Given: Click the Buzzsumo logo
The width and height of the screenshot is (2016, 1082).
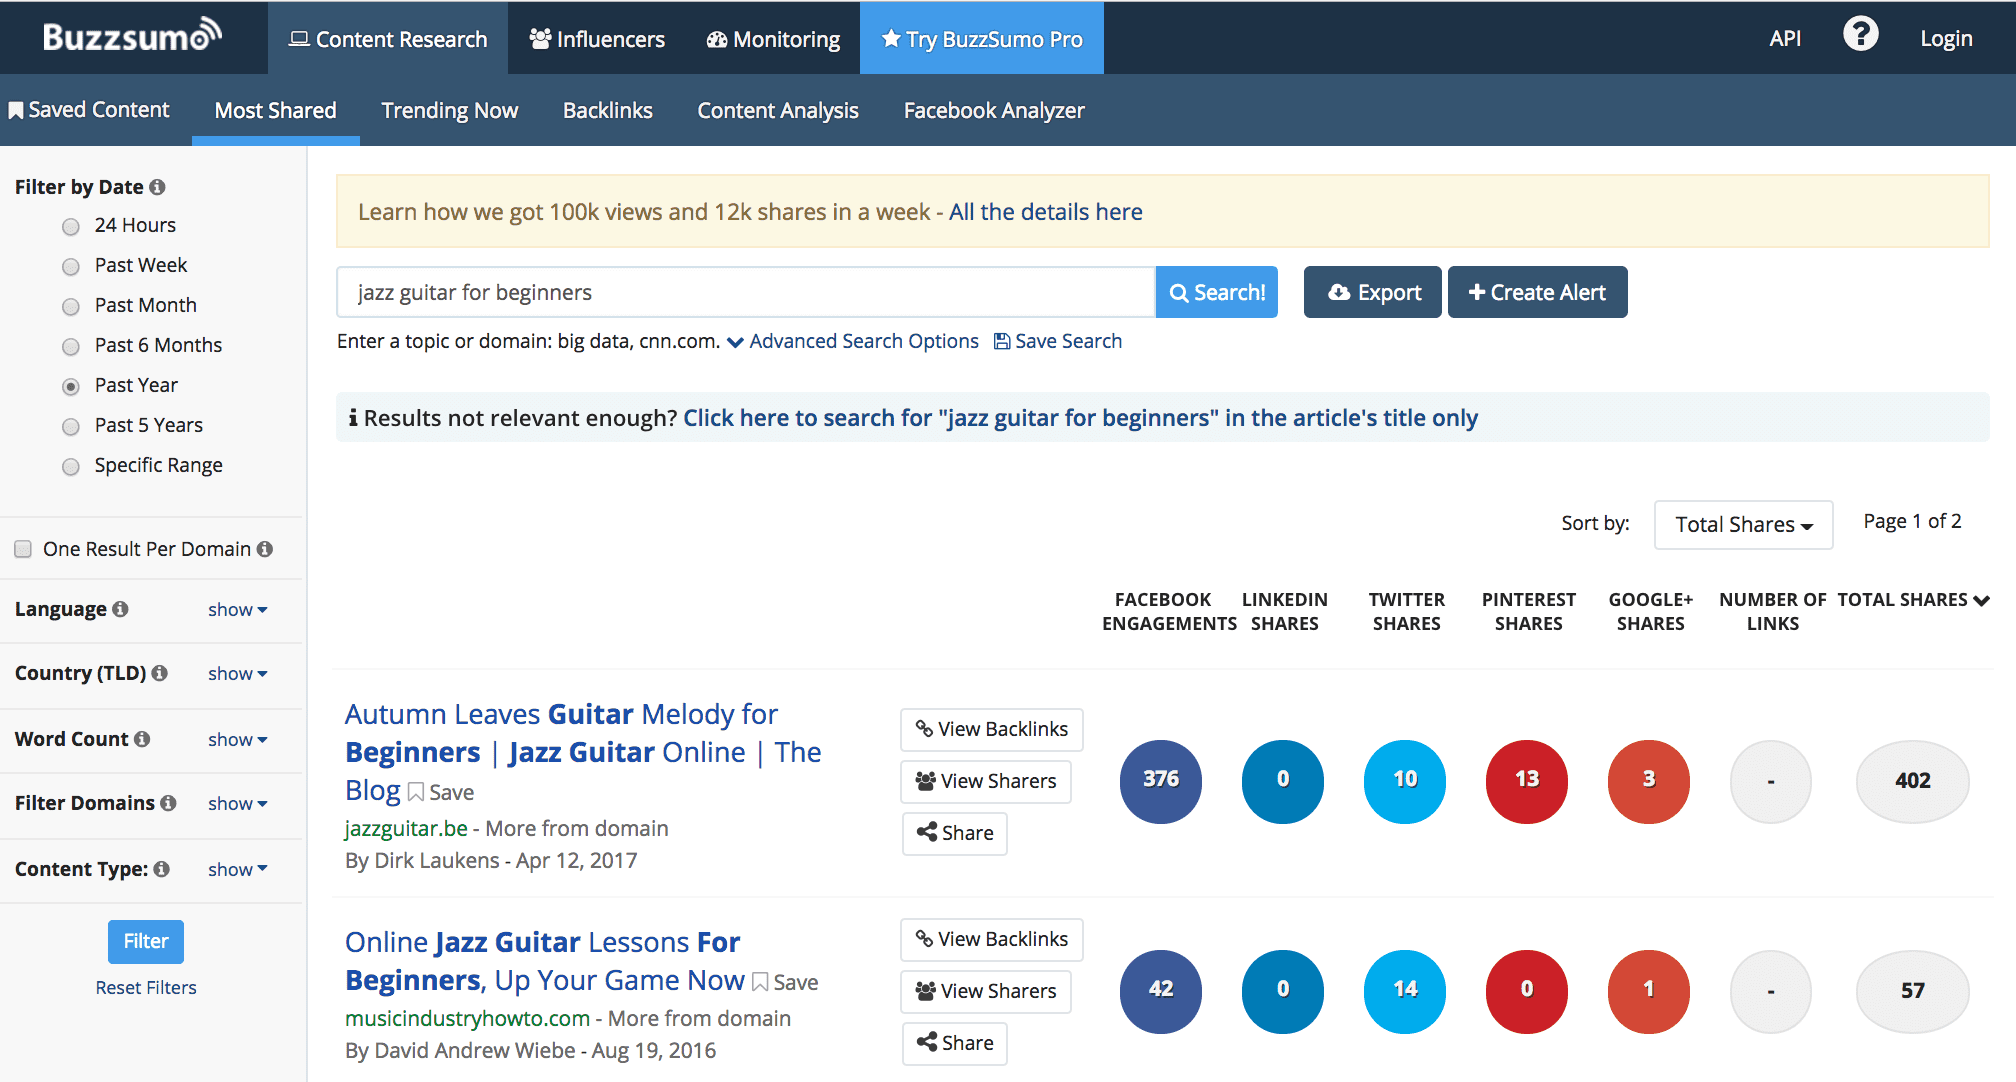Looking at the screenshot, I should 132,36.
